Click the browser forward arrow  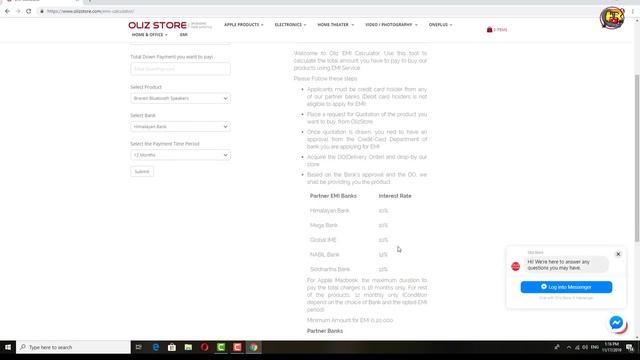coord(18,11)
